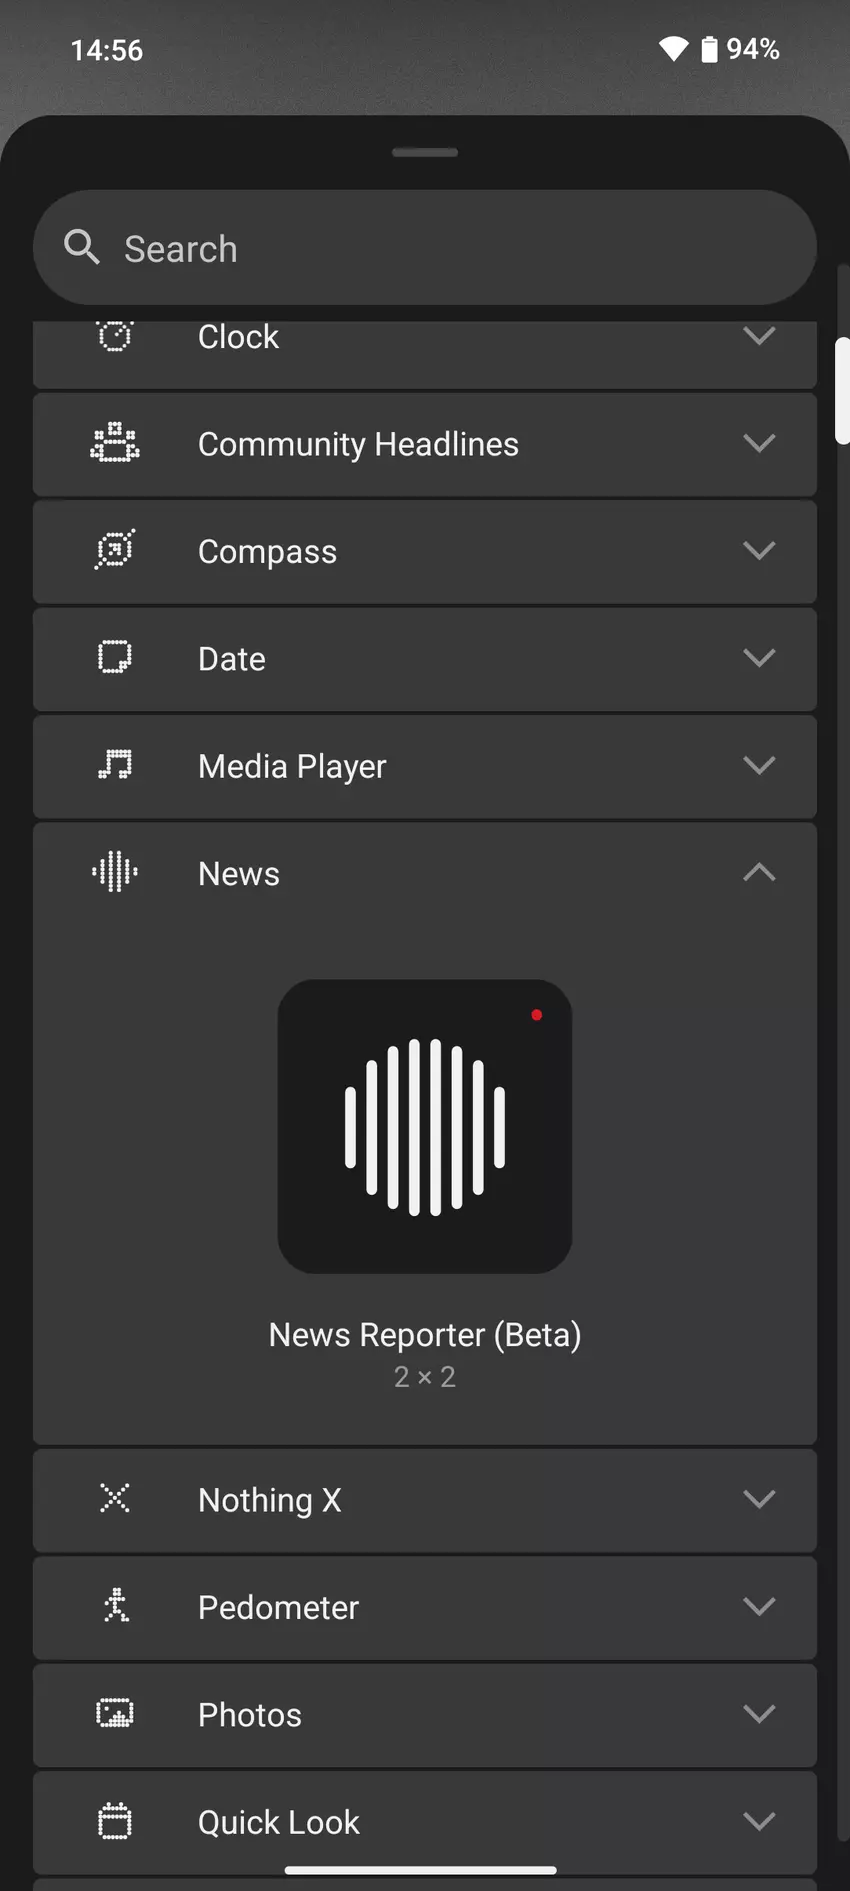Viewport: 850px width, 1891px height.
Task: Open the Photos label row
Action: (250, 1714)
